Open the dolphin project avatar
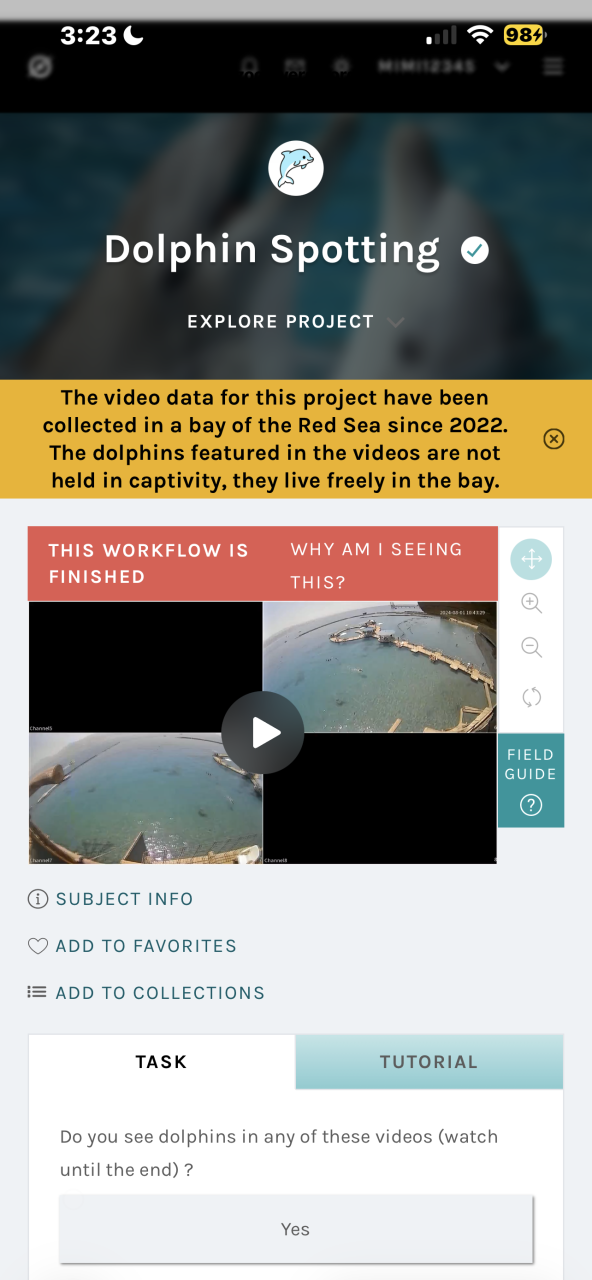This screenshot has height=1280, width=592. pos(296,168)
